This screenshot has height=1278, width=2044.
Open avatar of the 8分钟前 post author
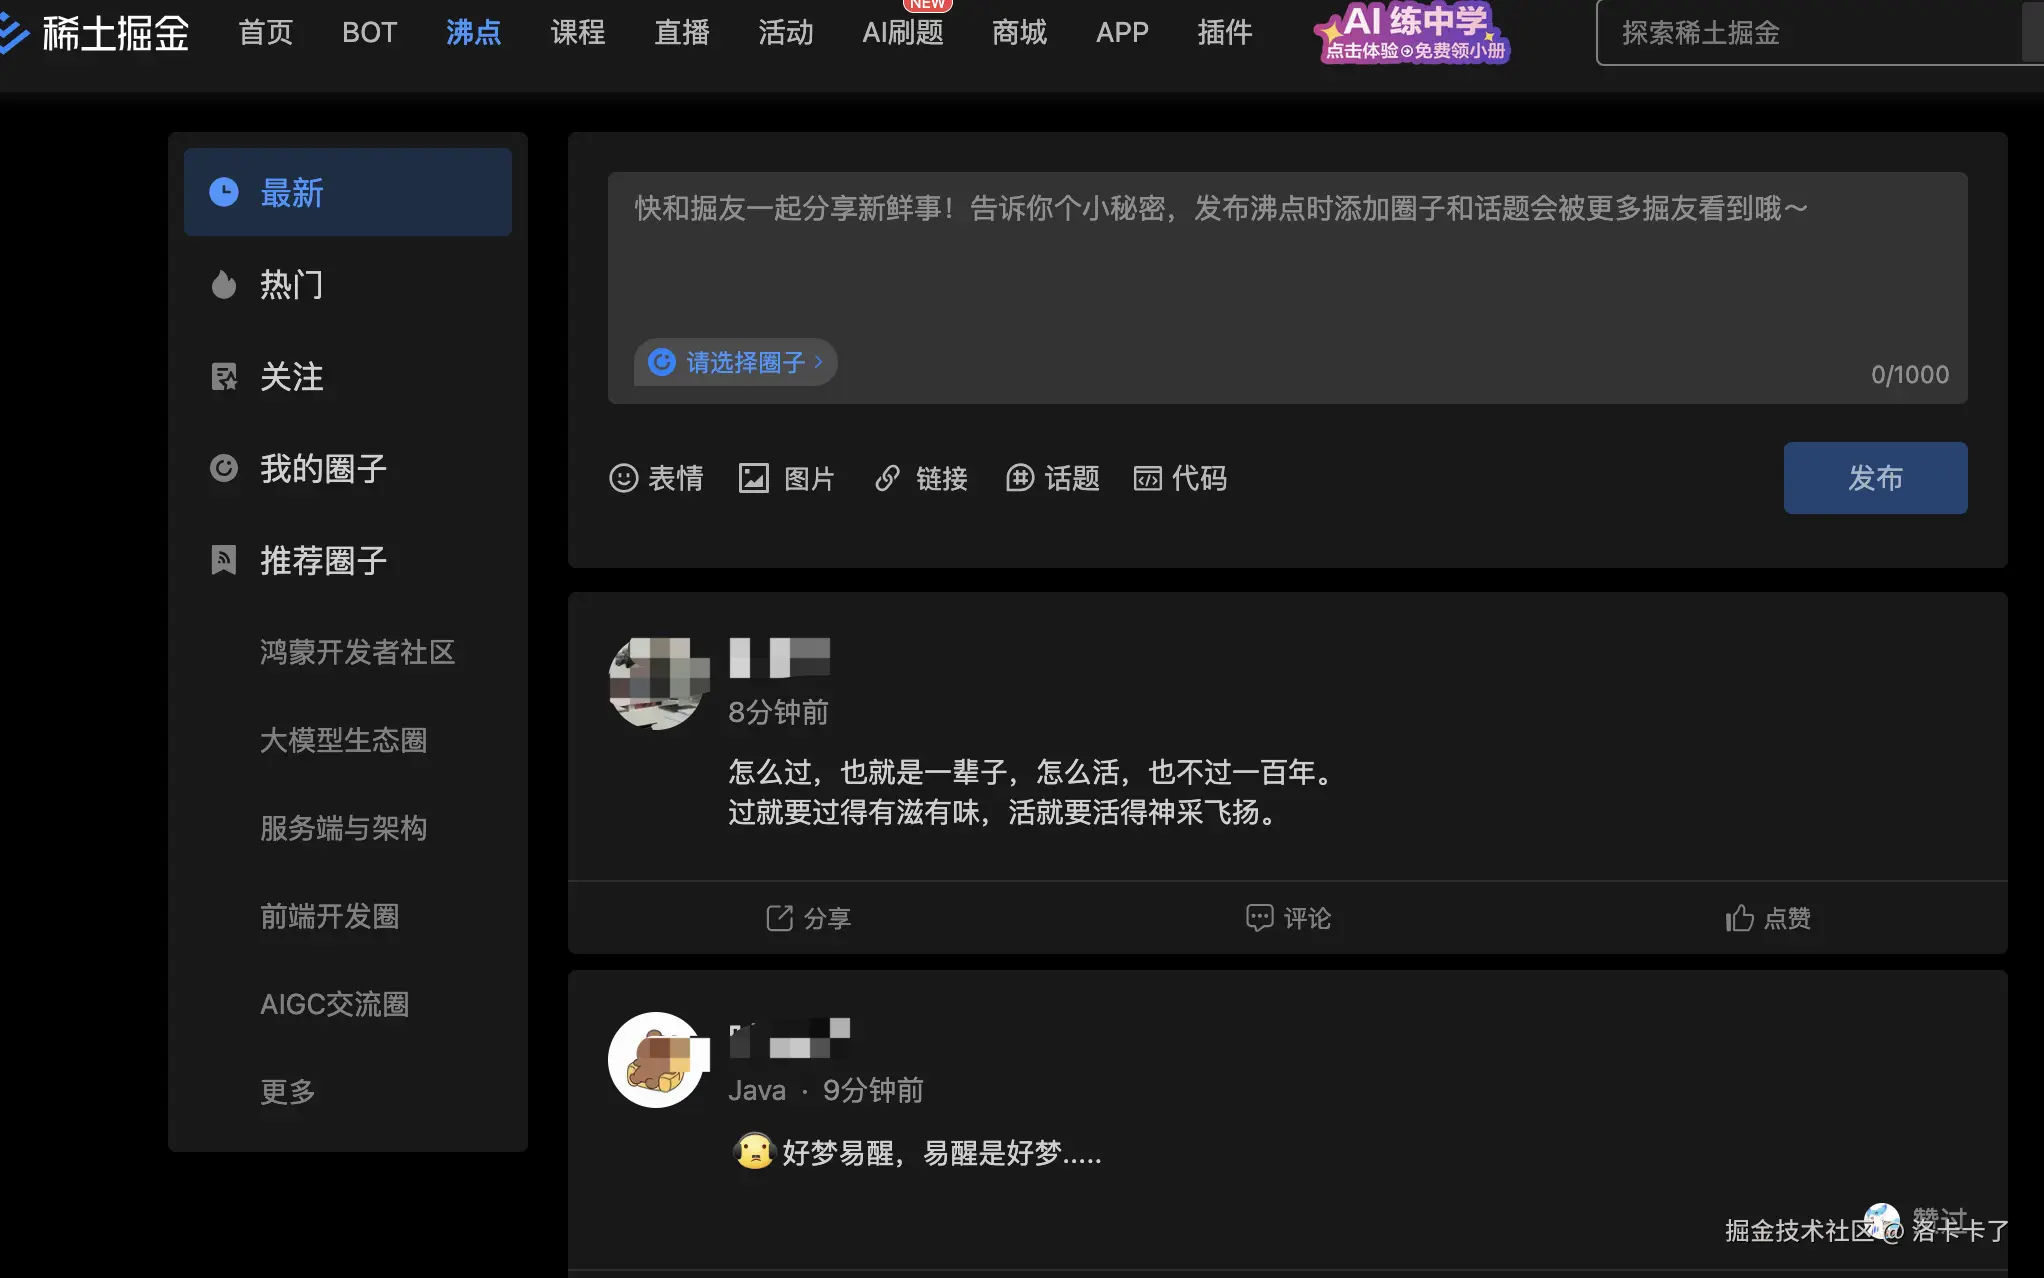click(657, 684)
